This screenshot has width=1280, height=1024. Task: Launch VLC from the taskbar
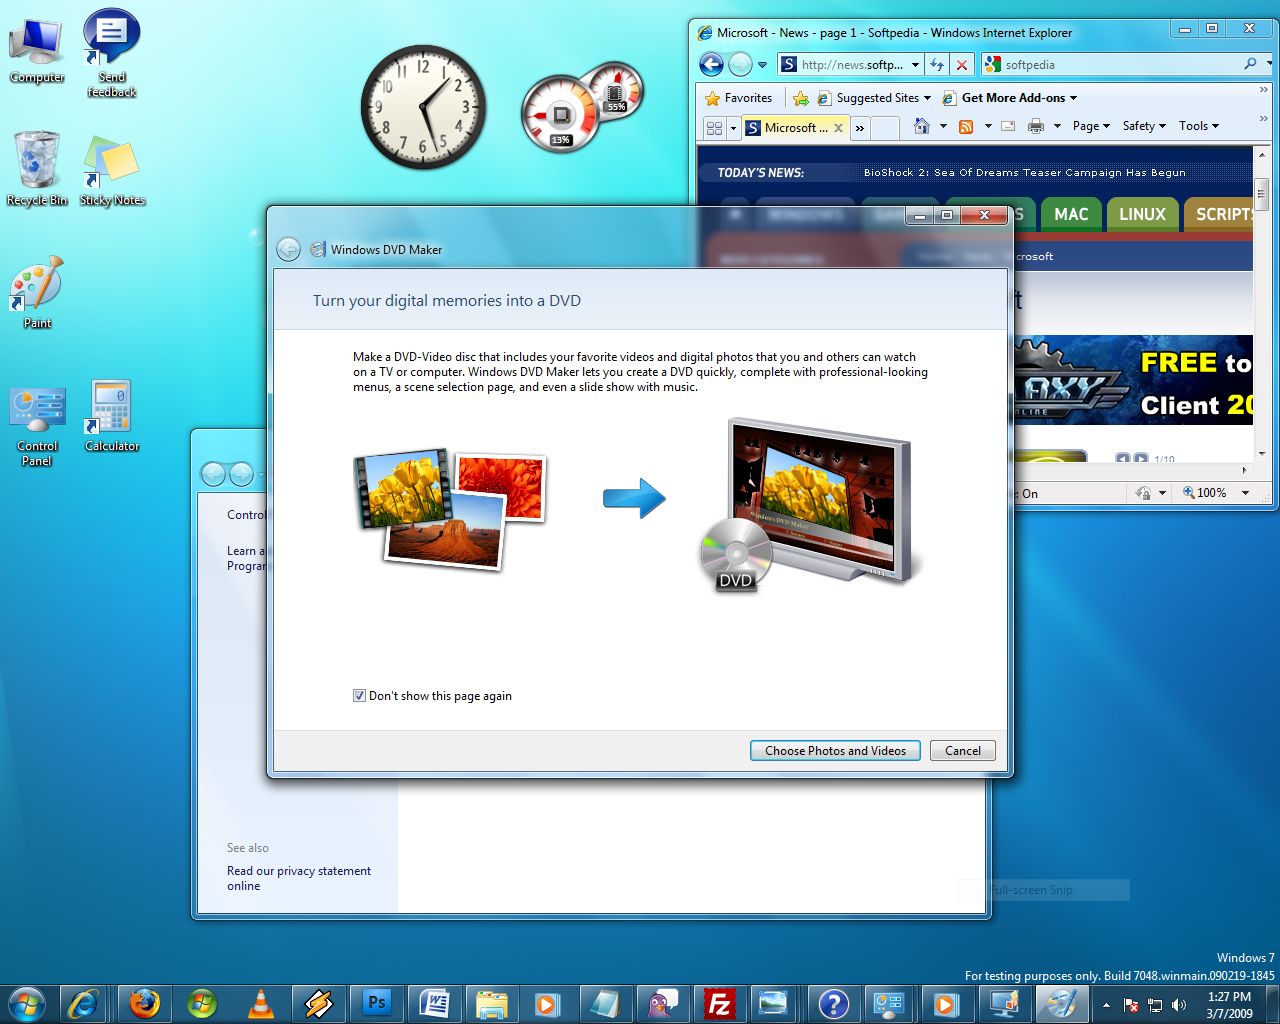click(260, 1003)
